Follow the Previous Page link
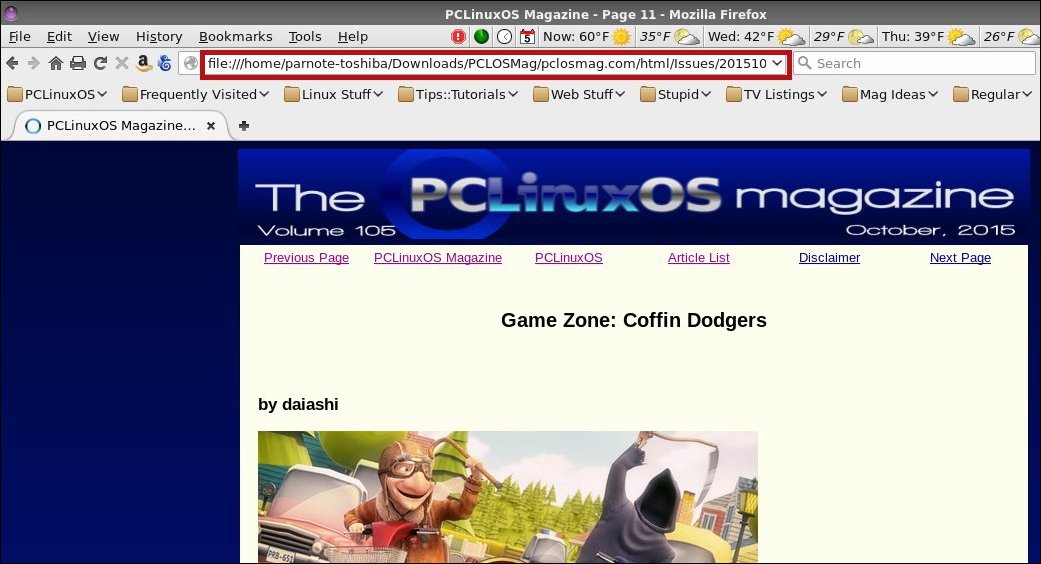1041x564 pixels. click(x=306, y=257)
